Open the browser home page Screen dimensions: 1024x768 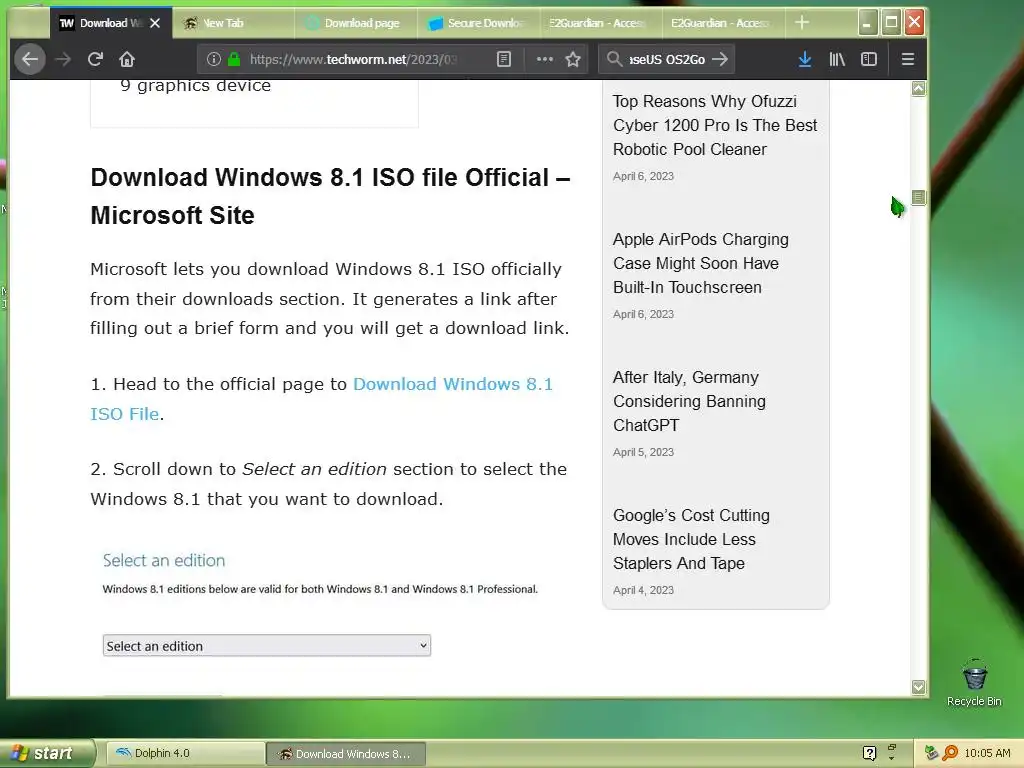pos(127,59)
